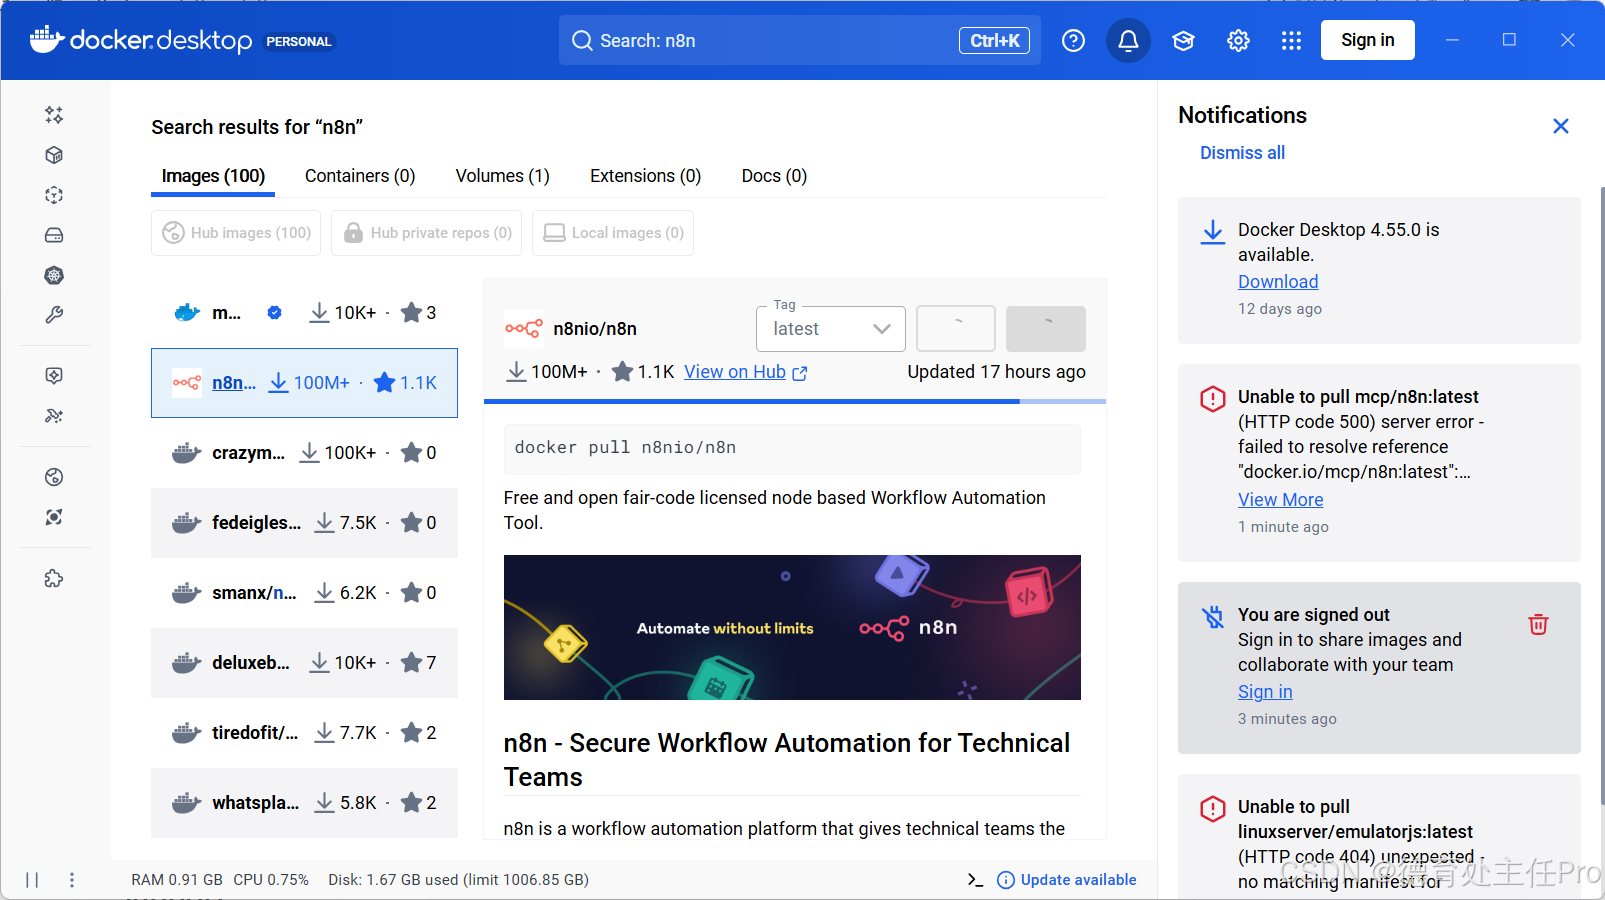
Task: Select the tiredofit/... image result
Action: pos(304,733)
